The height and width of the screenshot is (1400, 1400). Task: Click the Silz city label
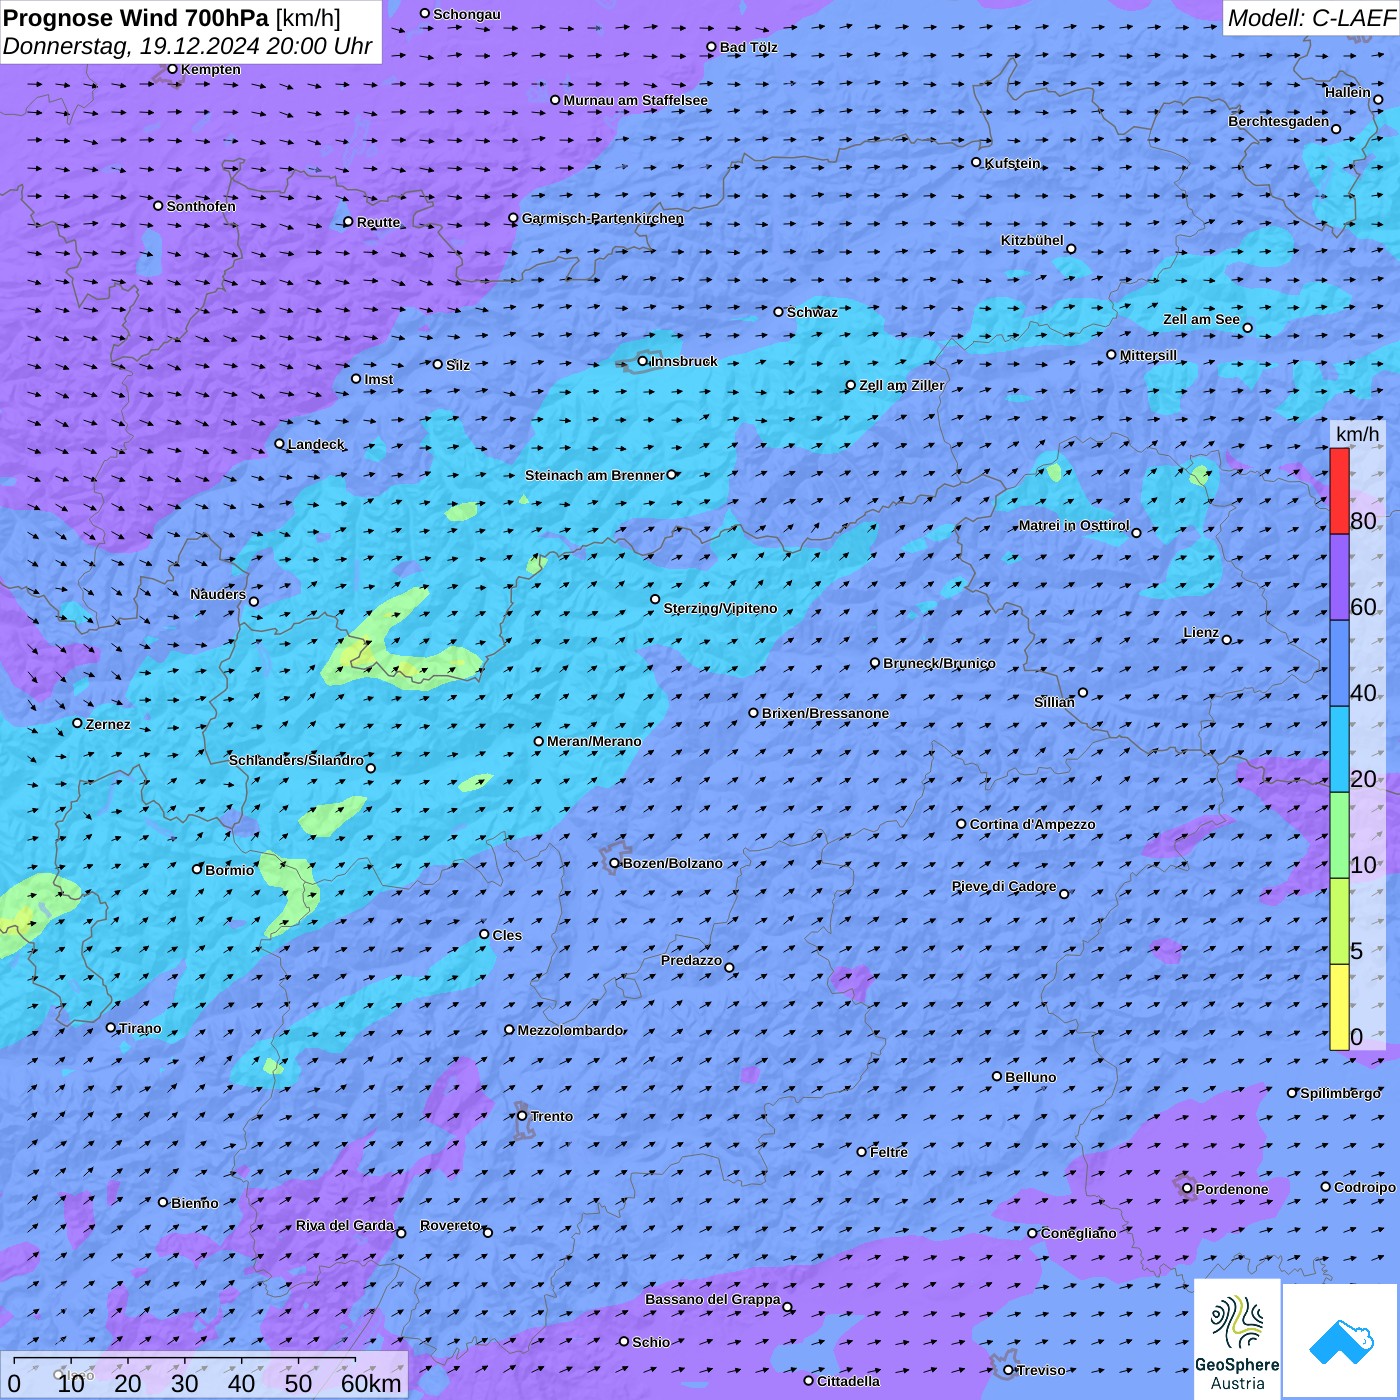point(457,365)
